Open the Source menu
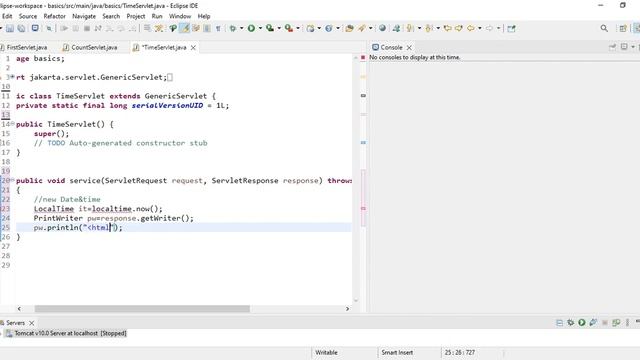This screenshot has height=360, width=640. pyautogui.click(x=28, y=16)
